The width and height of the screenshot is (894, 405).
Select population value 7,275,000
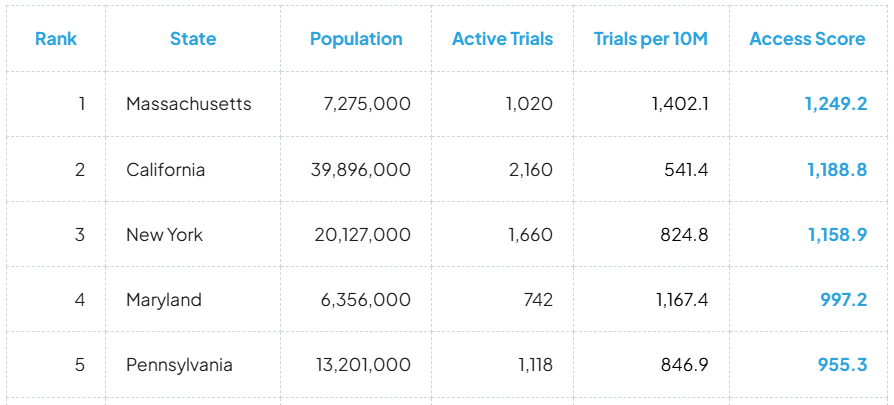pyautogui.click(x=367, y=104)
